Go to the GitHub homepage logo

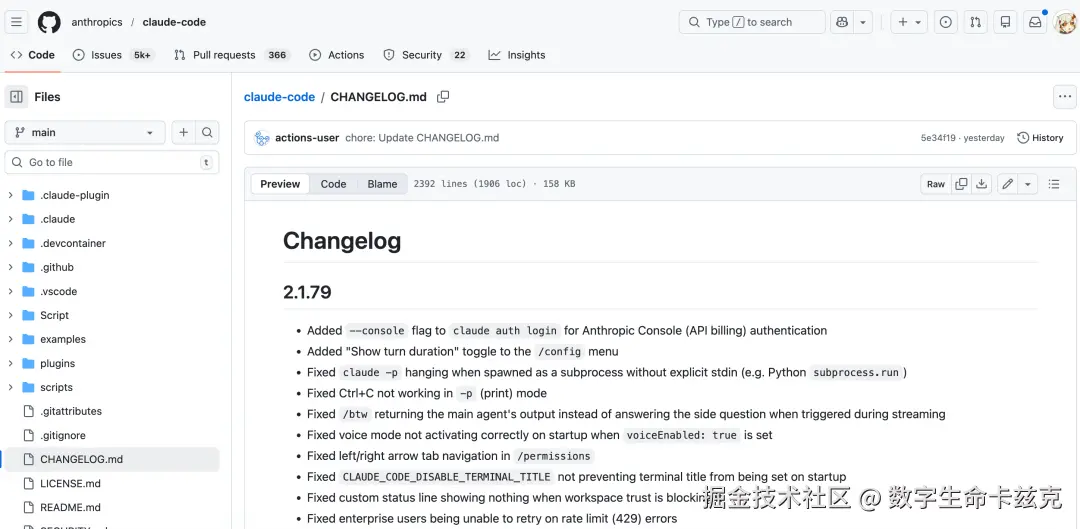pos(49,22)
